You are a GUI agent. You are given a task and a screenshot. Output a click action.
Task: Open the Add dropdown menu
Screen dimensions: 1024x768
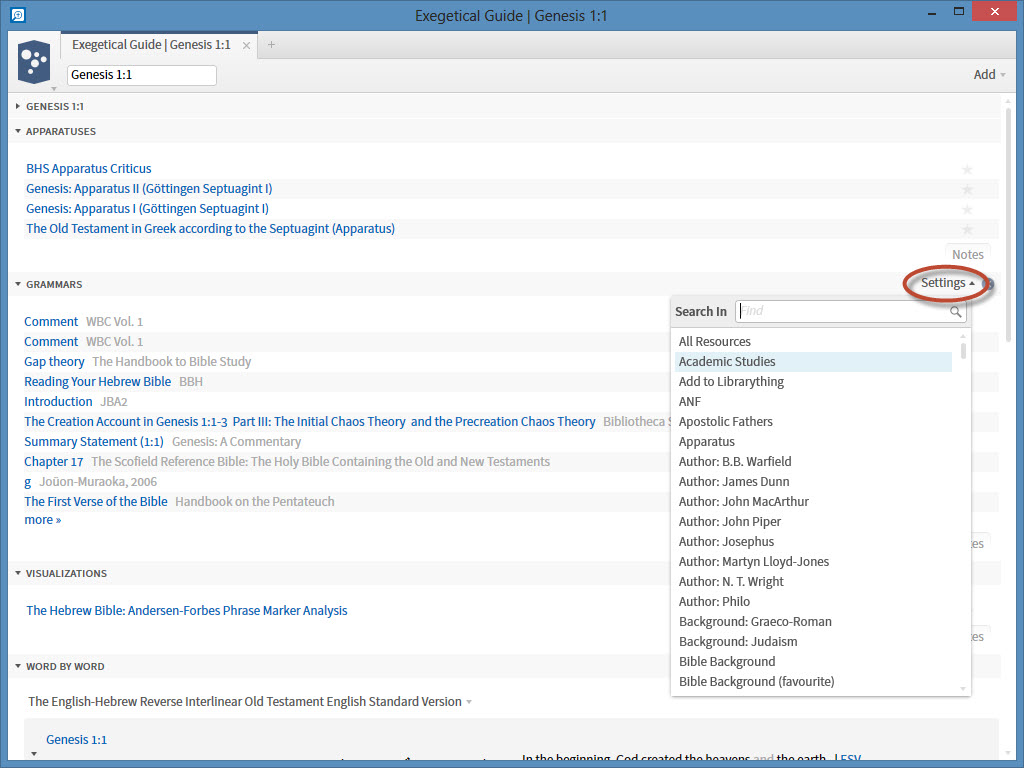pyautogui.click(x=989, y=74)
